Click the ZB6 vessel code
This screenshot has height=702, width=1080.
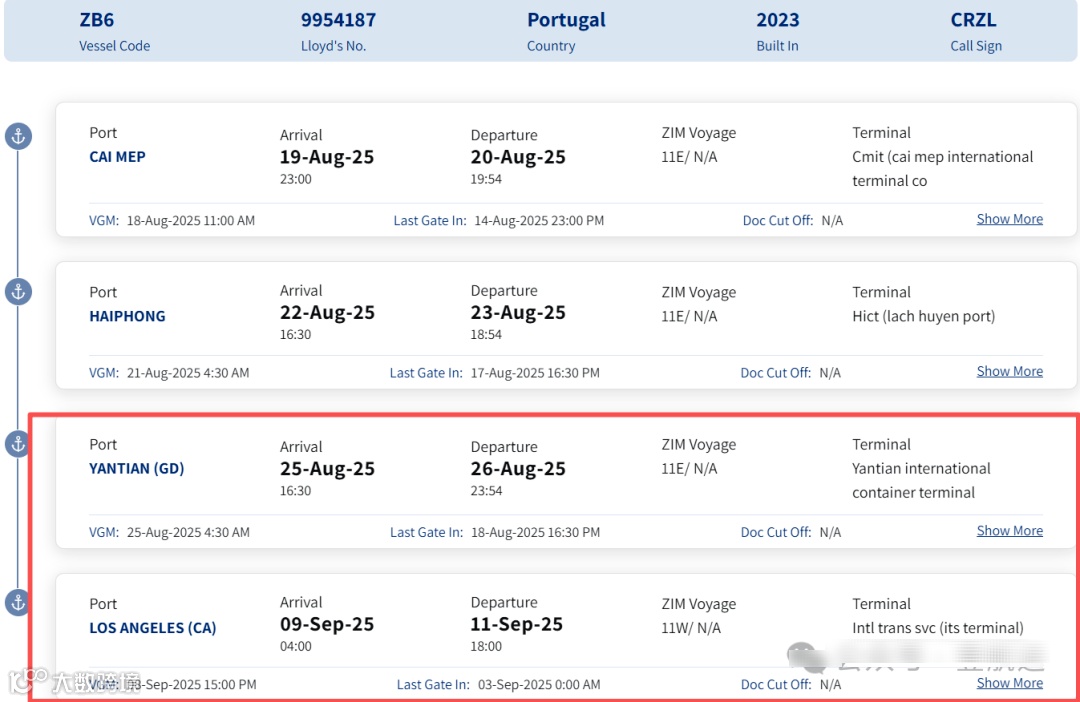click(98, 20)
